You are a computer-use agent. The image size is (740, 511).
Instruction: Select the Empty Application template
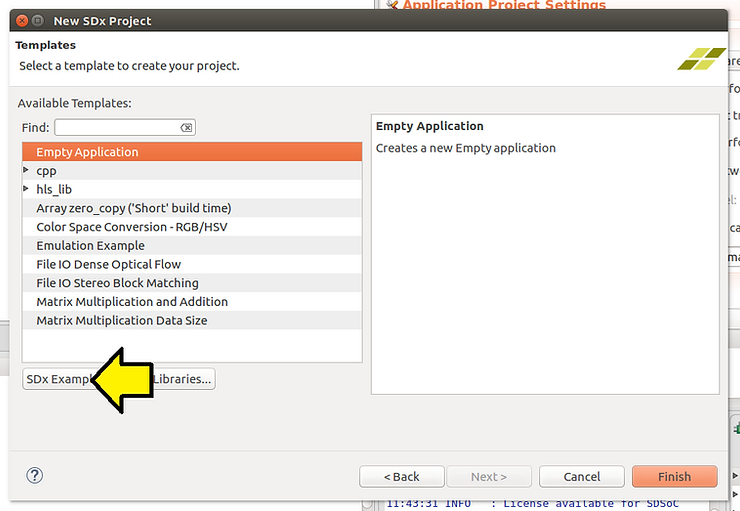[87, 152]
